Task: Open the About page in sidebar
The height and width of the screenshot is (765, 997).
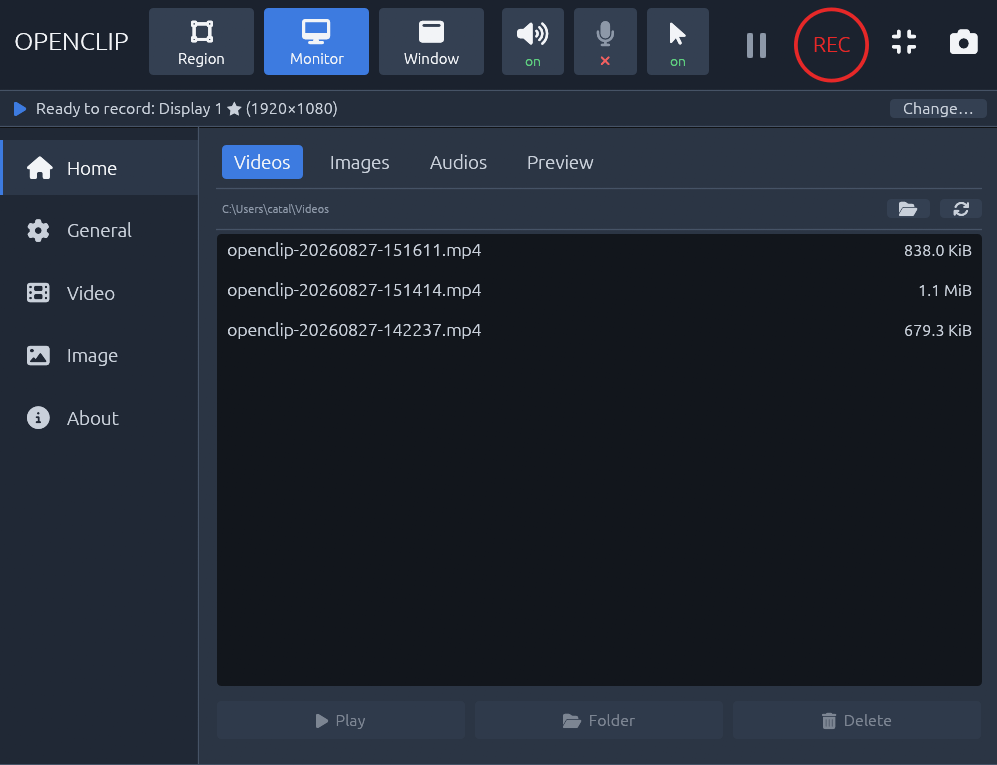Action: click(x=100, y=418)
